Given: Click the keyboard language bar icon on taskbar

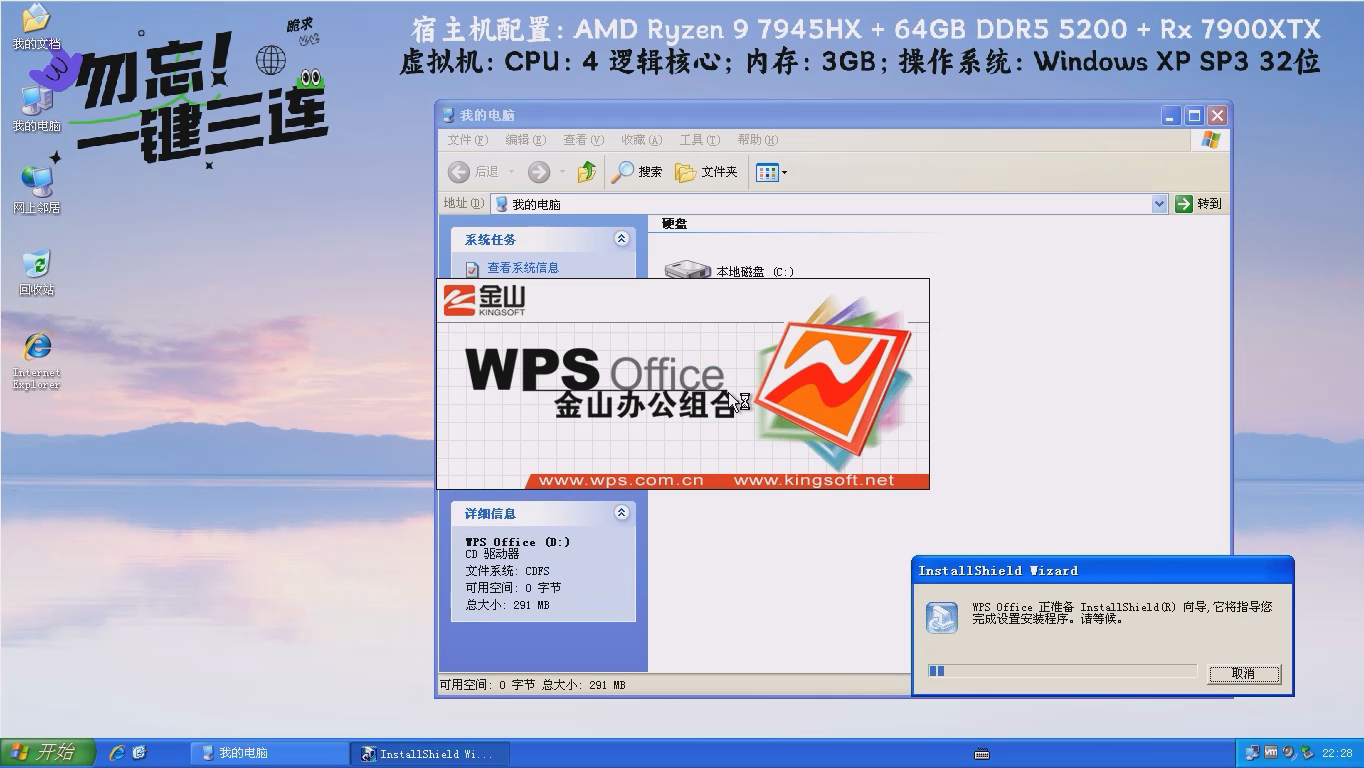Looking at the screenshot, I should tap(982, 754).
